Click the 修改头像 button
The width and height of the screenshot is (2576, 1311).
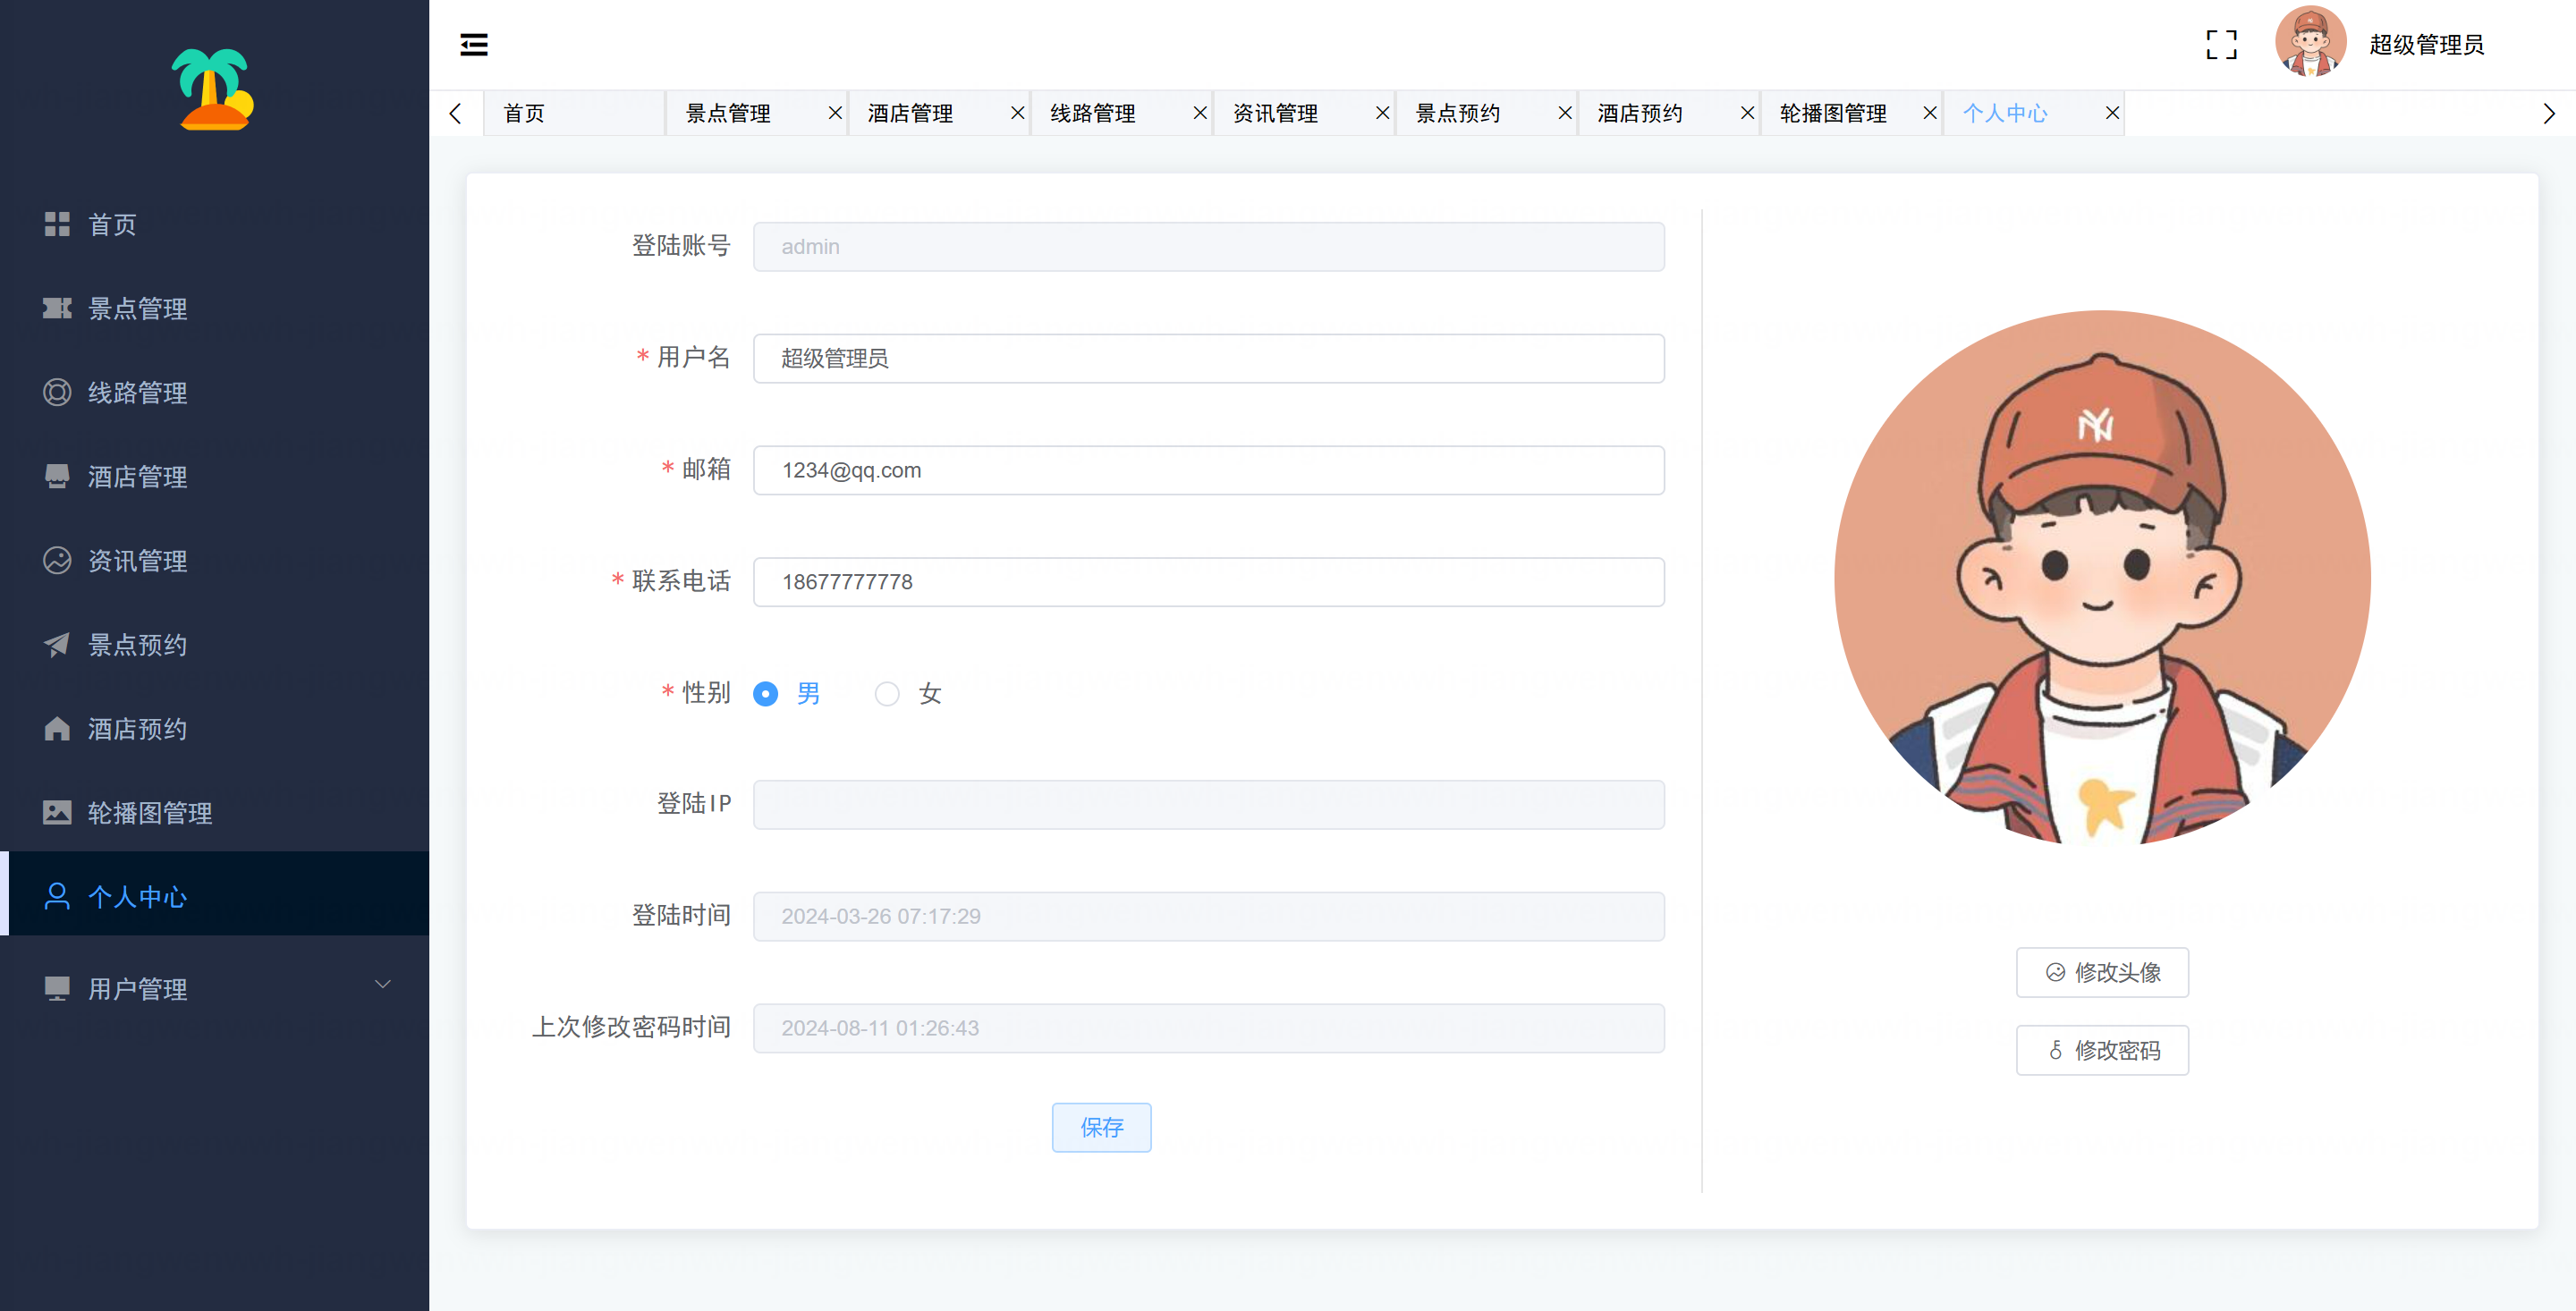(x=2102, y=972)
